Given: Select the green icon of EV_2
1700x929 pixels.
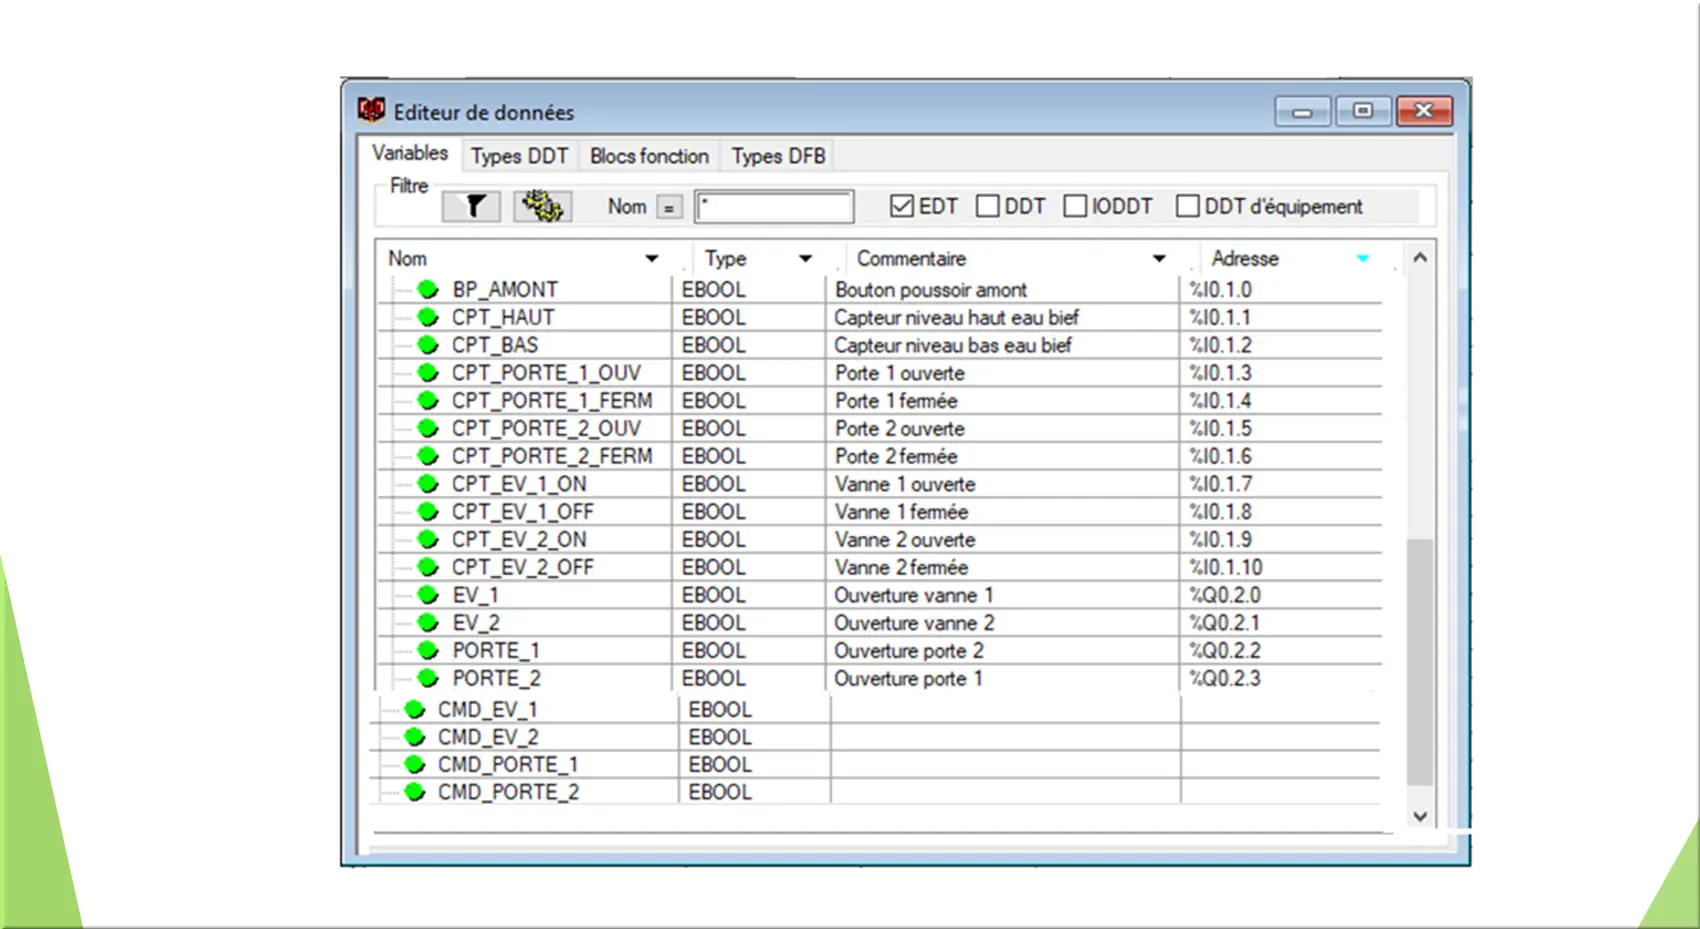Looking at the screenshot, I should 428,623.
